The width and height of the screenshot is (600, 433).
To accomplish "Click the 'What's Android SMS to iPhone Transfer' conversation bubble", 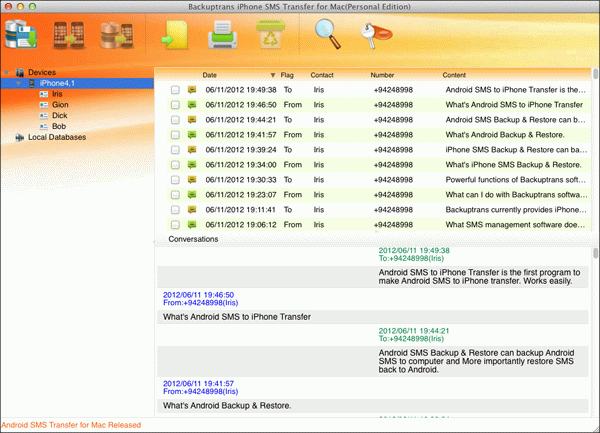I will coord(373,317).
